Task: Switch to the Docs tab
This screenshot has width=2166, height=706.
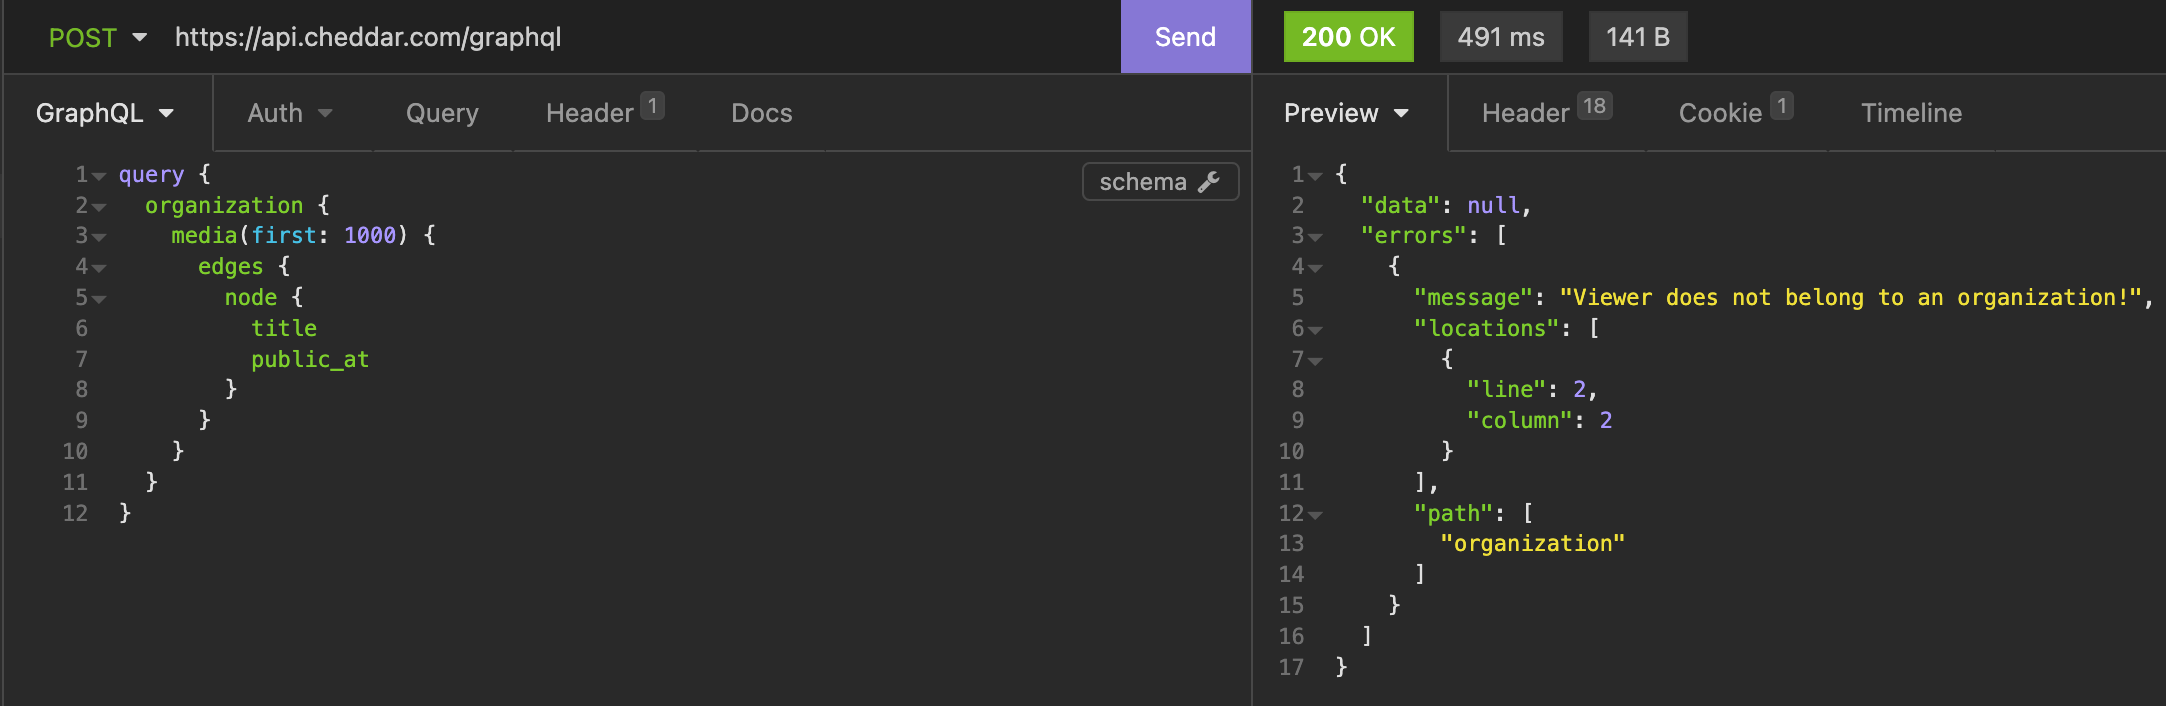Action: [x=761, y=113]
